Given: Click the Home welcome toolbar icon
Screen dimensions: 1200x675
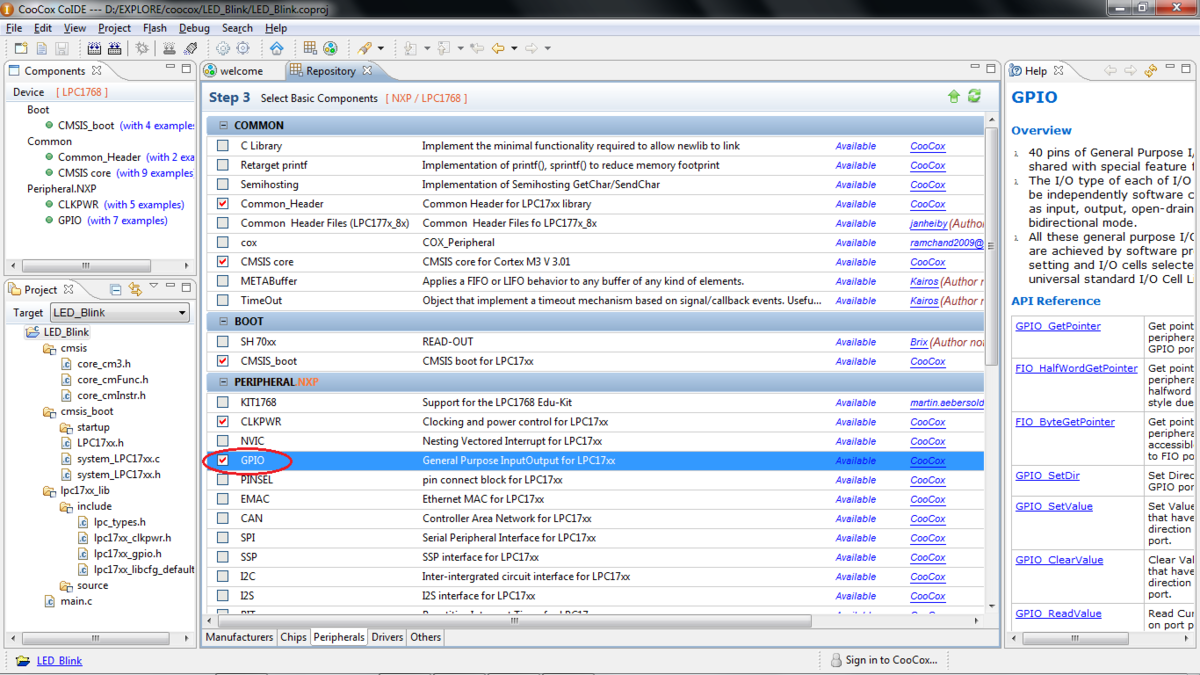Looking at the screenshot, I should click(x=277, y=48).
